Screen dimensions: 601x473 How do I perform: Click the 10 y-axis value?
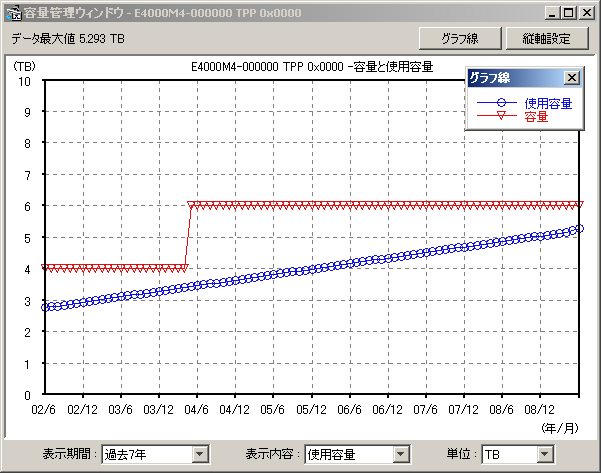coord(25,81)
